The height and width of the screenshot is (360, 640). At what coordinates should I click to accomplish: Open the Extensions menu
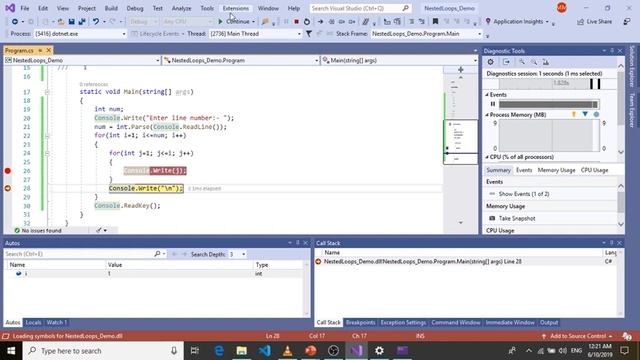pos(236,8)
